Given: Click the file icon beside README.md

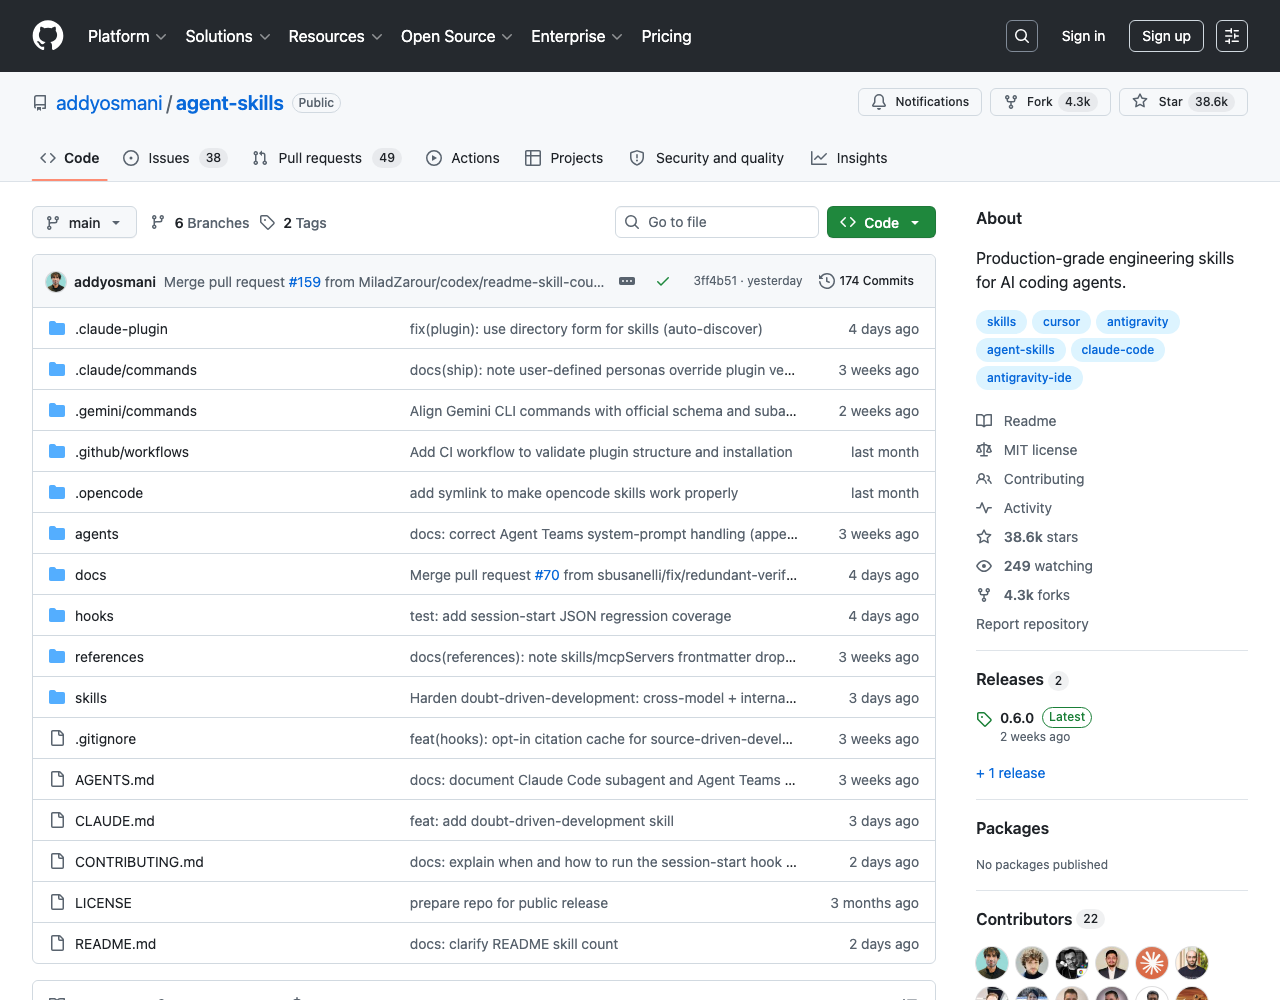Looking at the screenshot, I should 57,943.
